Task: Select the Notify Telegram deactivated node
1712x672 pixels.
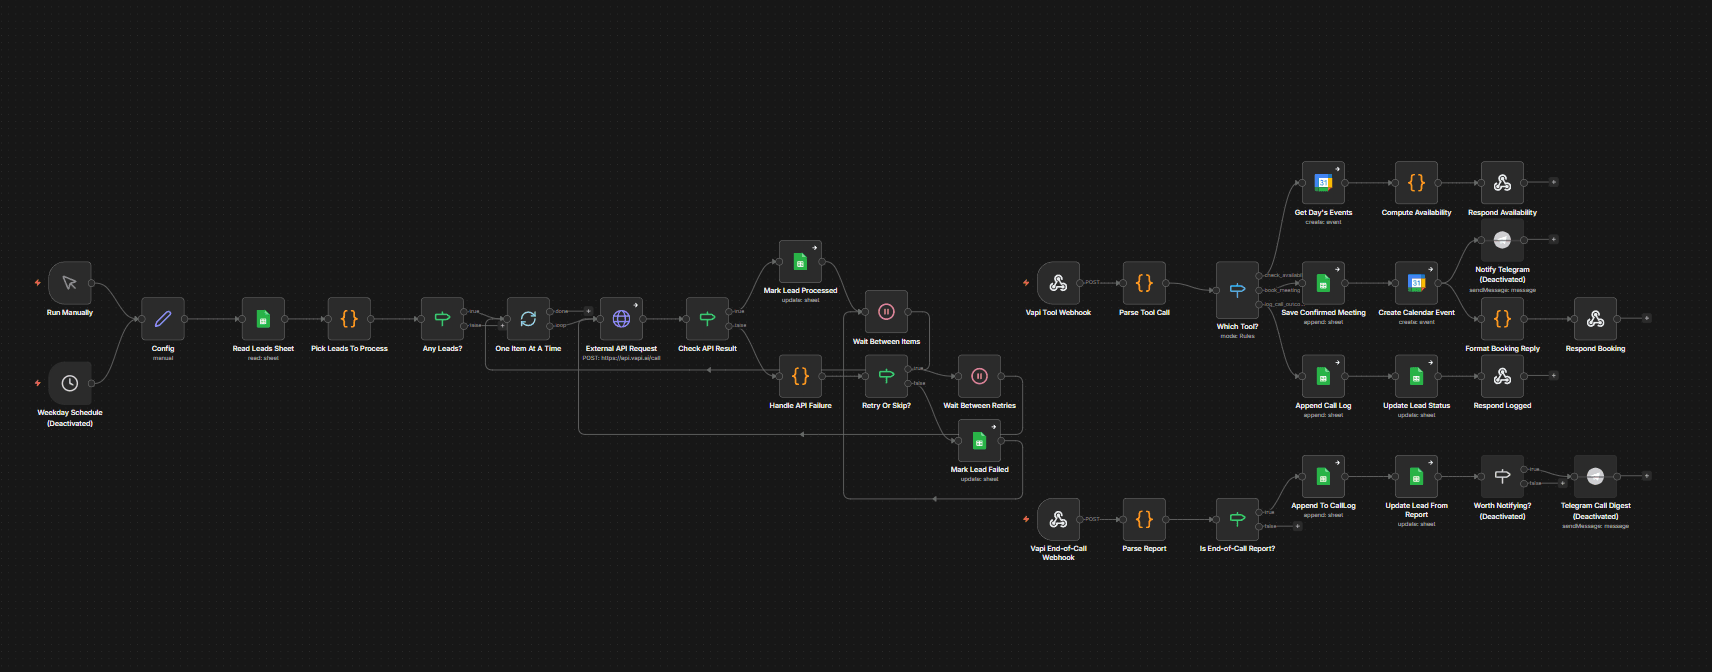Action: click(1502, 240)
